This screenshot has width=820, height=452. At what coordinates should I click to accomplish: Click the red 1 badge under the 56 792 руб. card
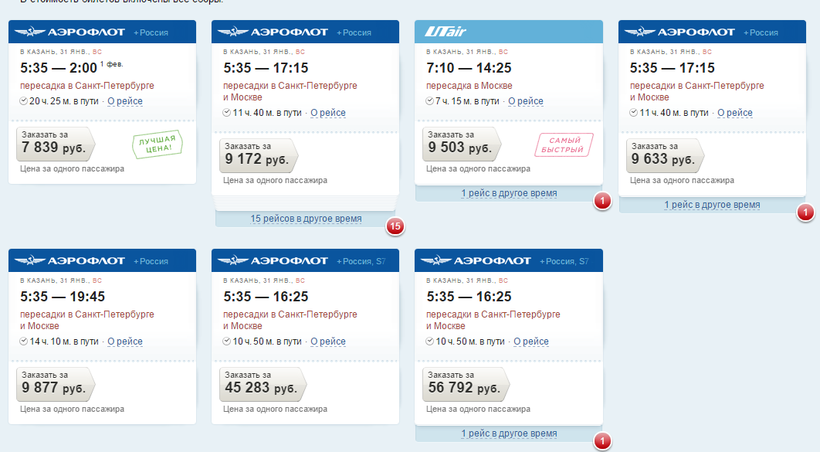click(x=602, y=441)
